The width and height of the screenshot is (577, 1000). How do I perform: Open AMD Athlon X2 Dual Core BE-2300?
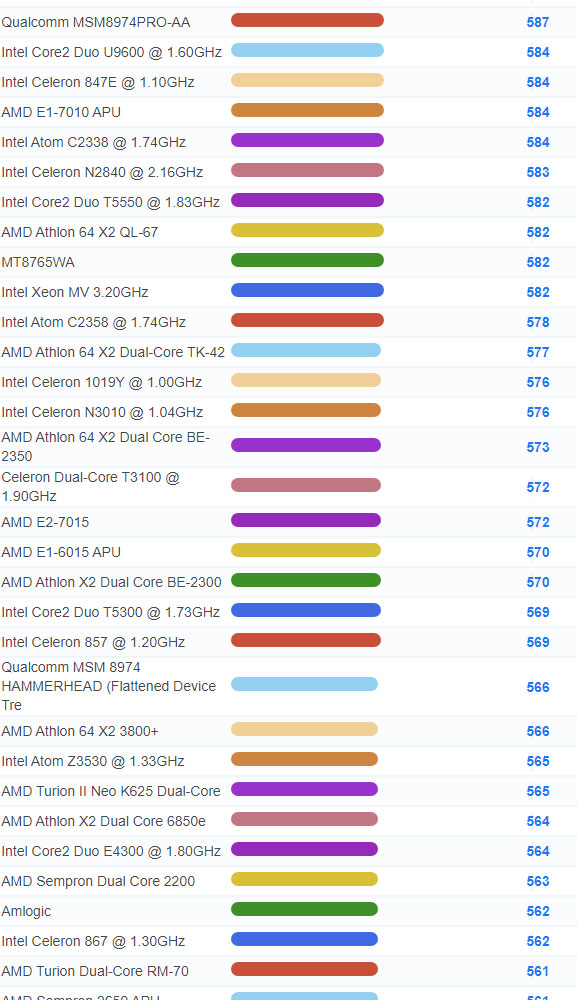point(112,582)
